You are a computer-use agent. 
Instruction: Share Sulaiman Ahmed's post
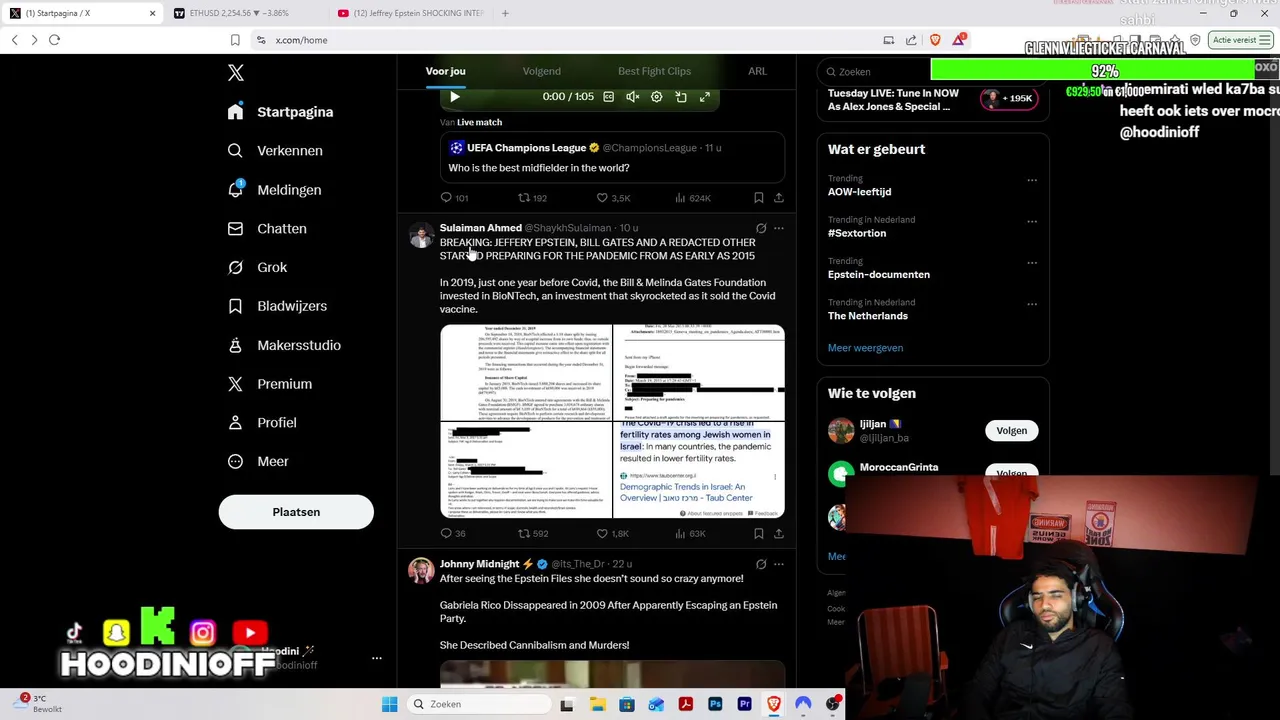pos(779,534)
